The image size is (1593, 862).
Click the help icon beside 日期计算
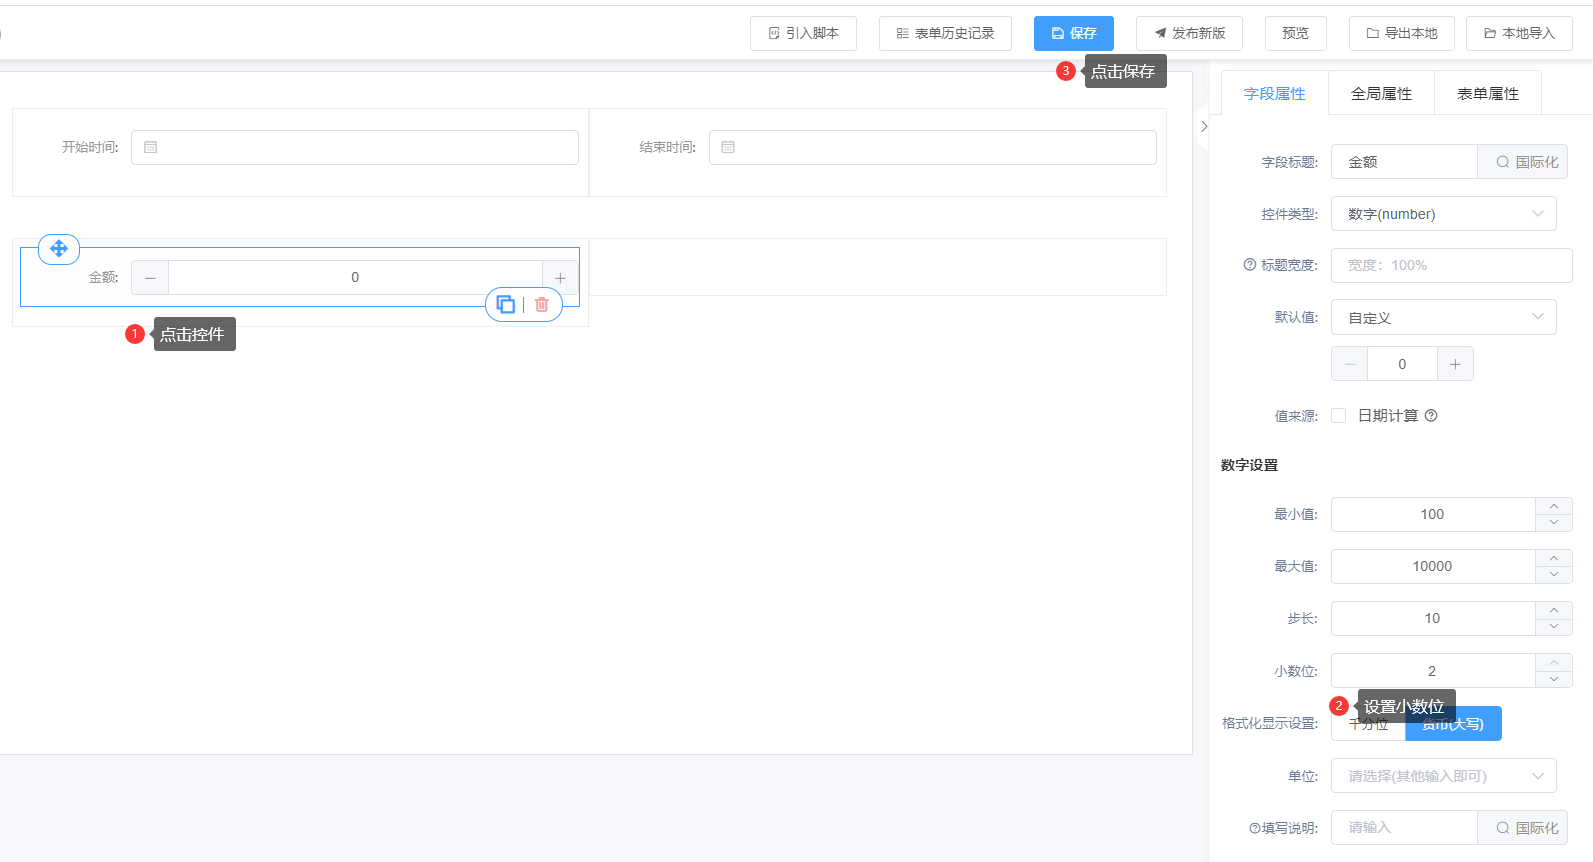coord(1431,416)
